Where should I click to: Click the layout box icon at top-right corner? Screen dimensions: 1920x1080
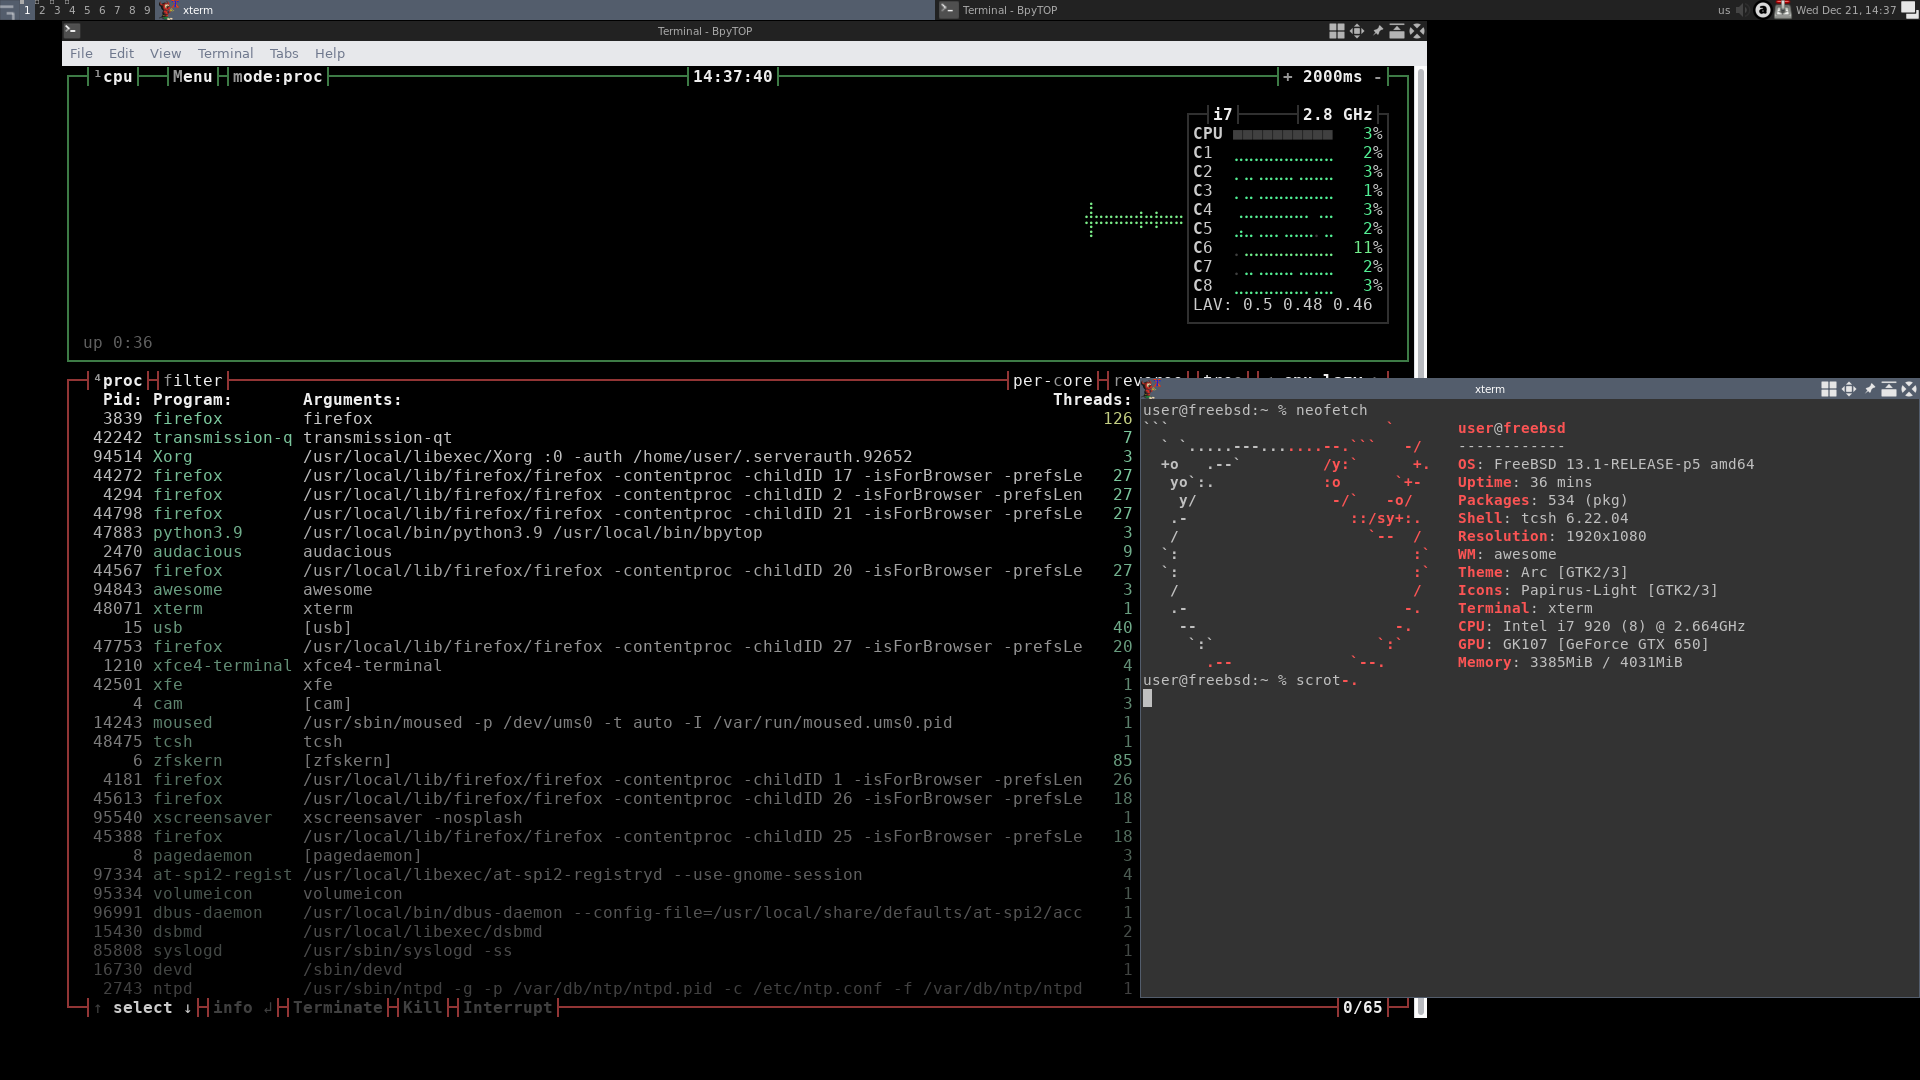(1909, 10)
